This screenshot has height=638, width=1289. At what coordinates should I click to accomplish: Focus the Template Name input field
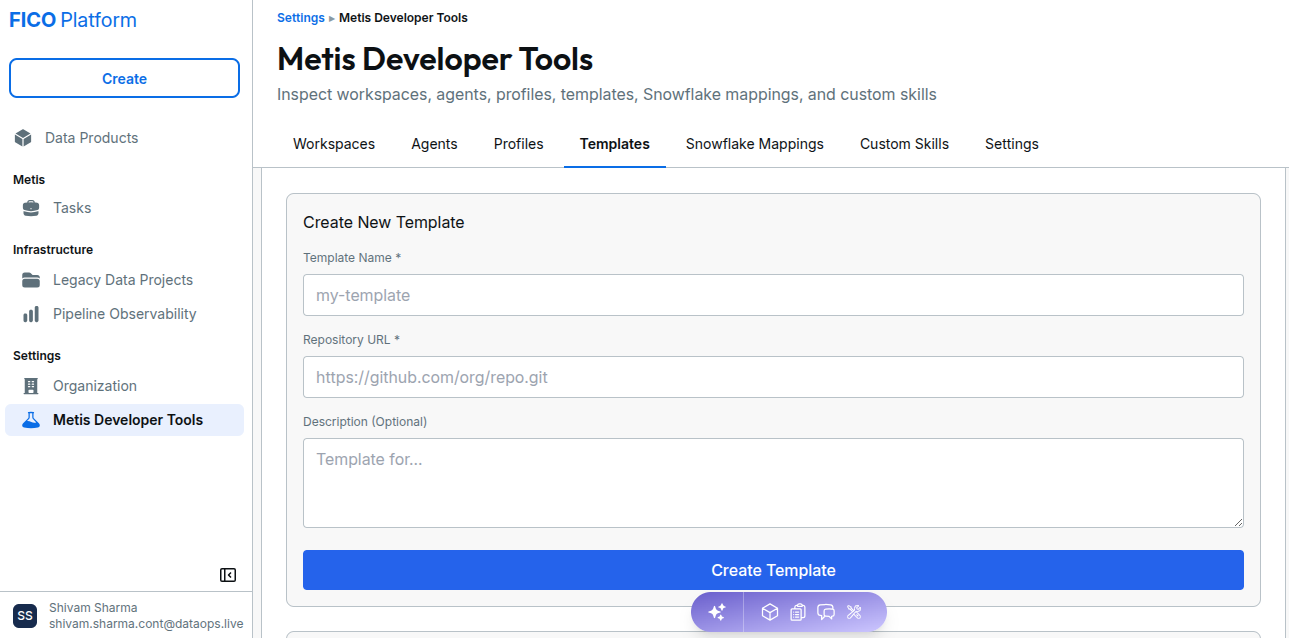pyautogui.click(x=773, y=295)
